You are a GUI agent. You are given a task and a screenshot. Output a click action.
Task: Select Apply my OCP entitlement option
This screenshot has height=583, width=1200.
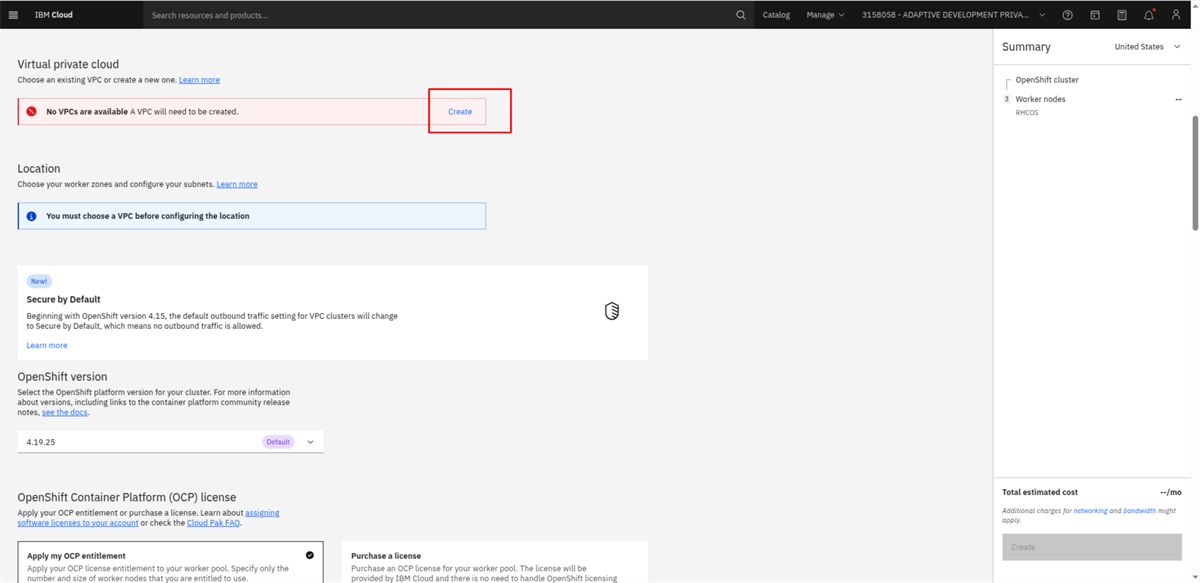click(170, 563)
